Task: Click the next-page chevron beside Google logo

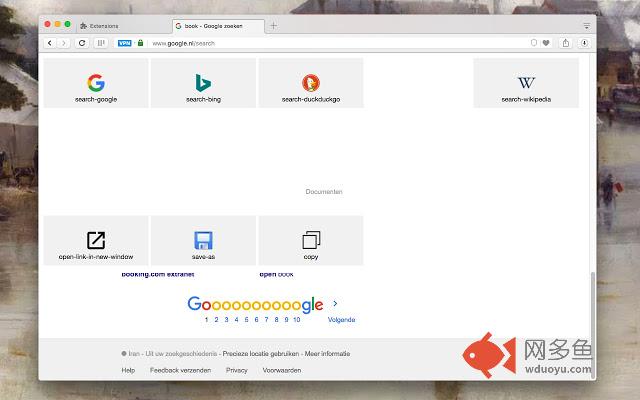Action: (335, 303)
